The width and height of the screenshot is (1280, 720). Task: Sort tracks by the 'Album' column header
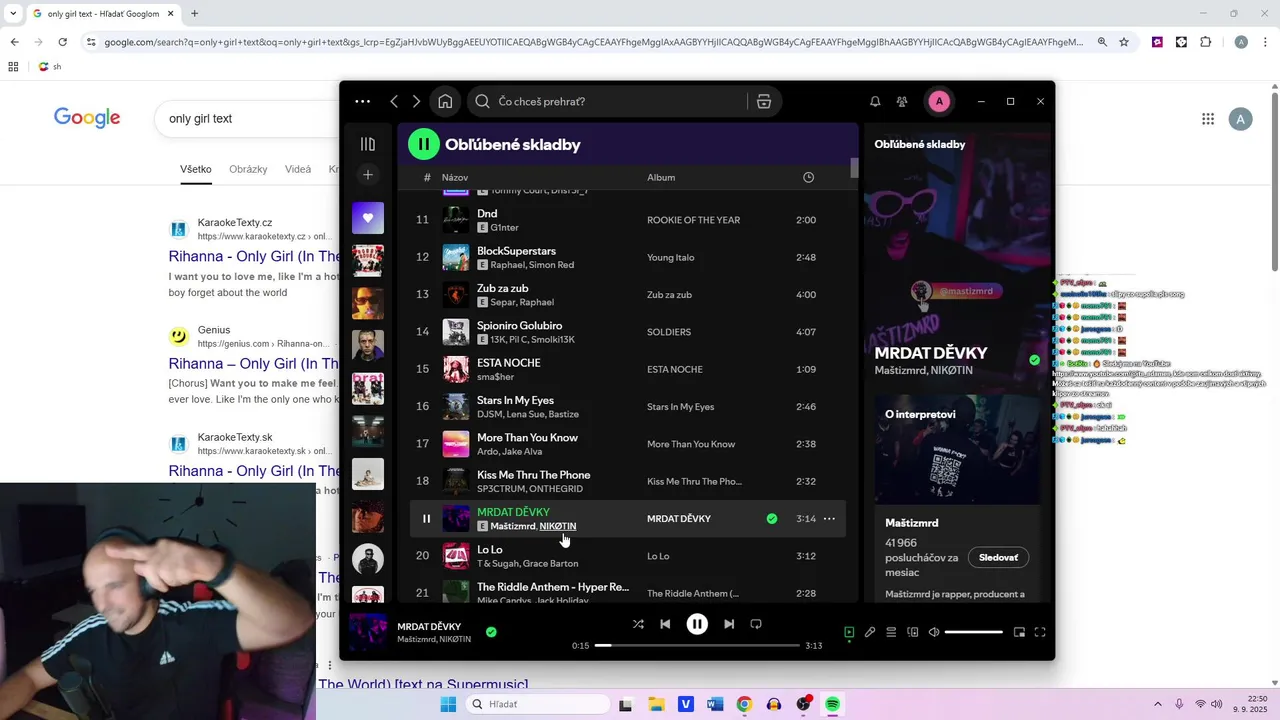[661, 177]
